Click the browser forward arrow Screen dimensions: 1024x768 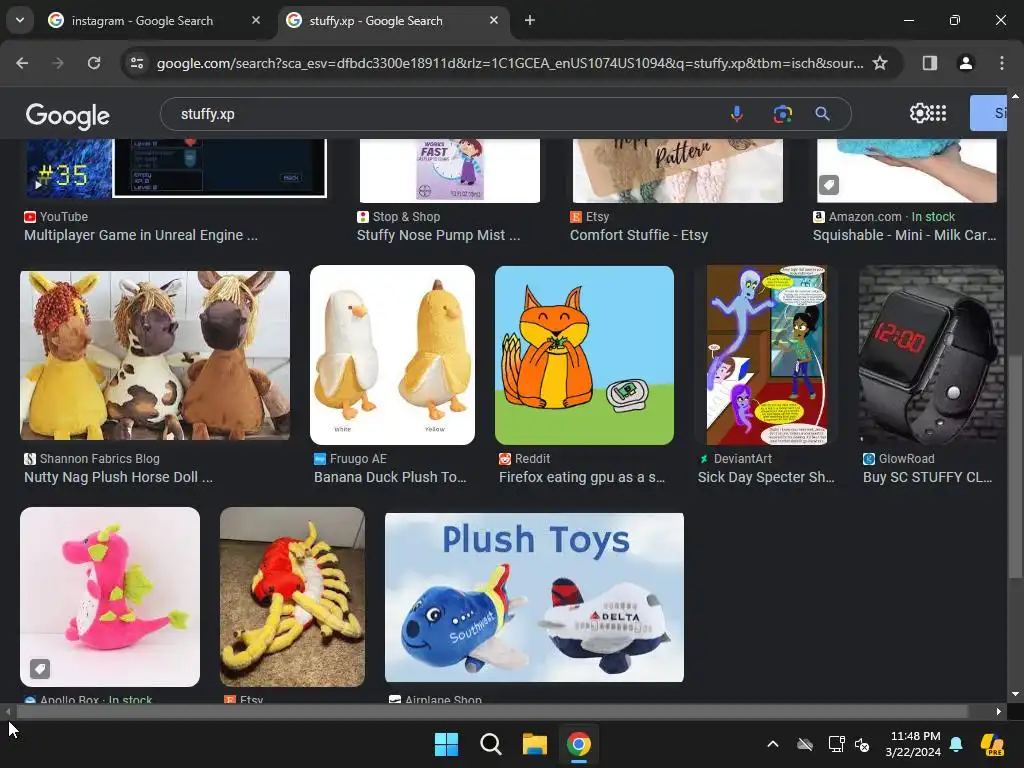58,63
